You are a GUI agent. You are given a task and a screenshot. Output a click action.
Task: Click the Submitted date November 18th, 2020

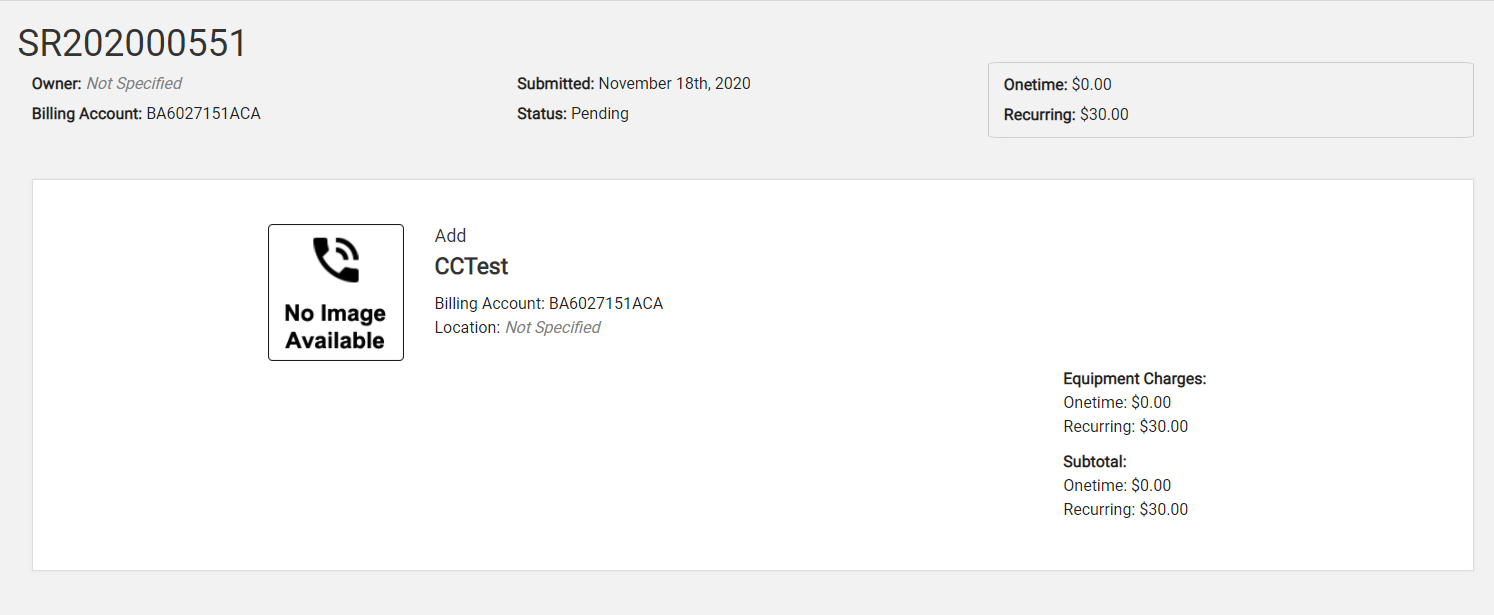pos(674,84)
